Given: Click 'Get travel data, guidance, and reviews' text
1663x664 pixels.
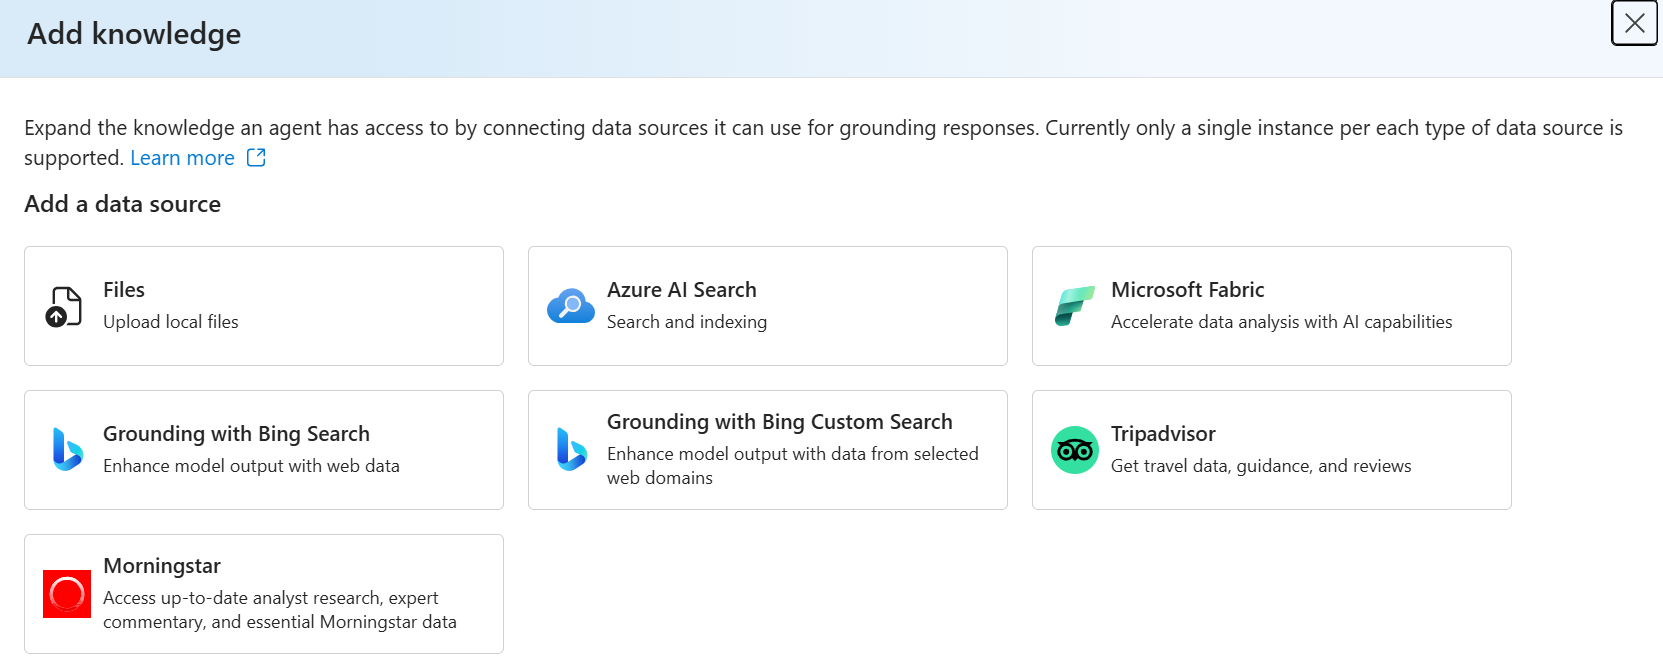Looking at the screenshot, I should pos(1260,466).
